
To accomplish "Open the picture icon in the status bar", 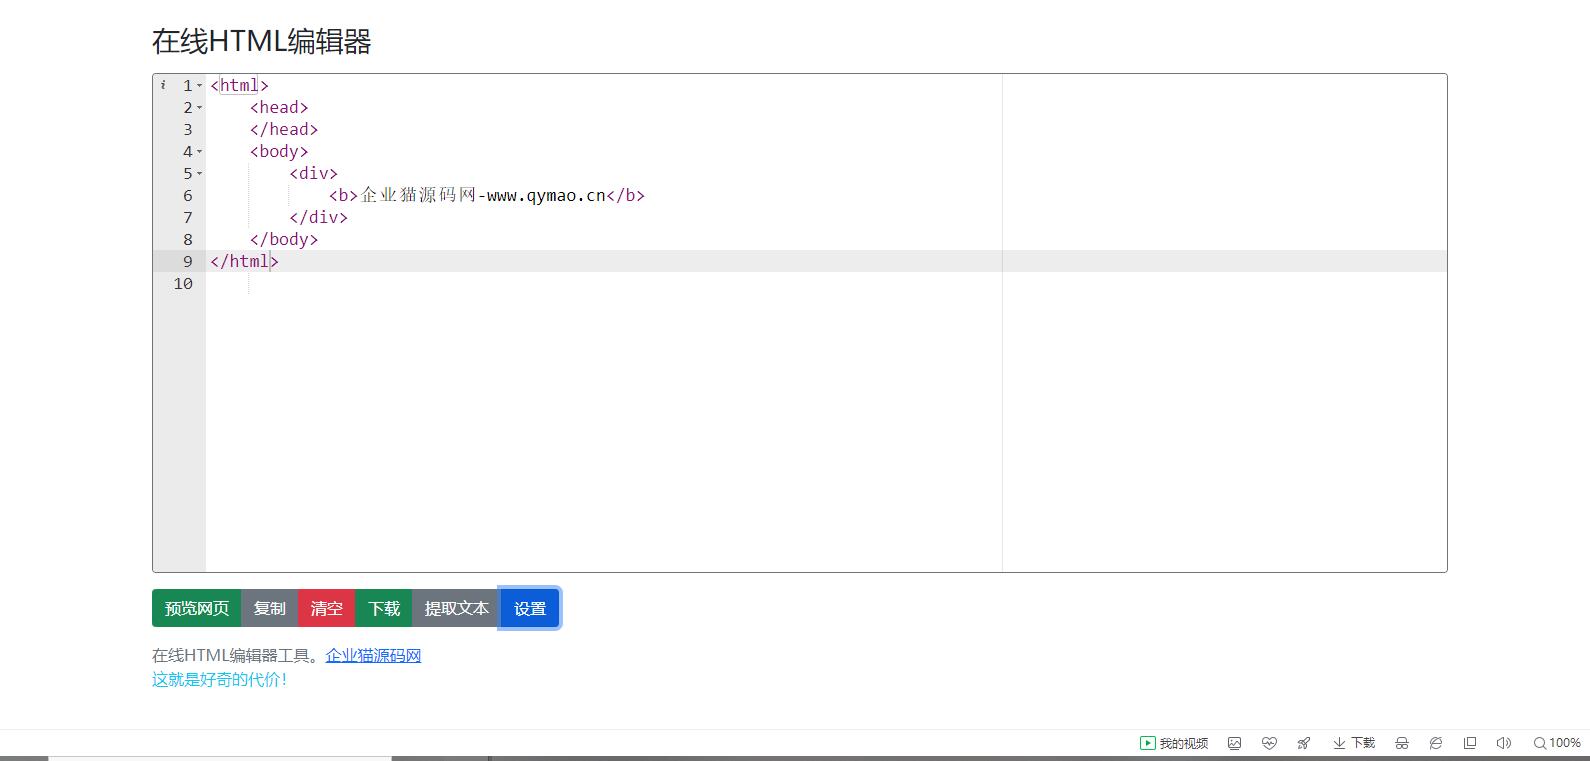I will coord(1235,743).
